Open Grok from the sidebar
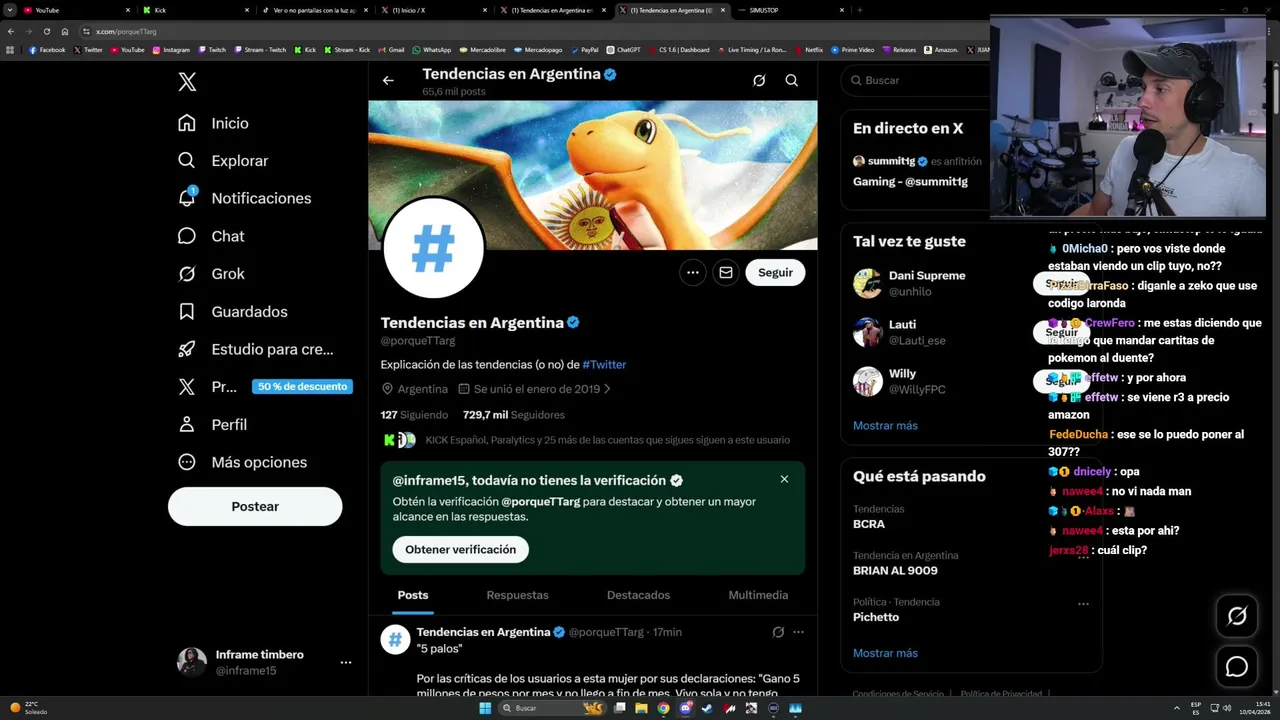The height and width of the screenshot is (720, 1280). [211, 274]
